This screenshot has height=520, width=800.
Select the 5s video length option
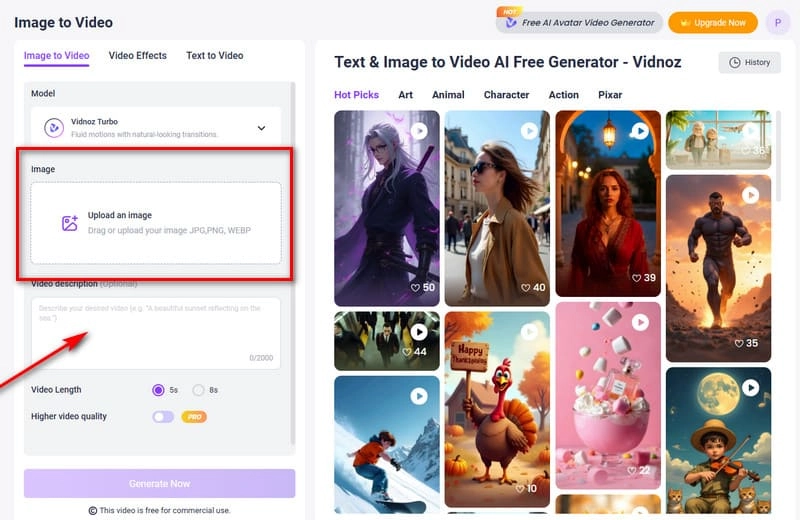point(158,390)
